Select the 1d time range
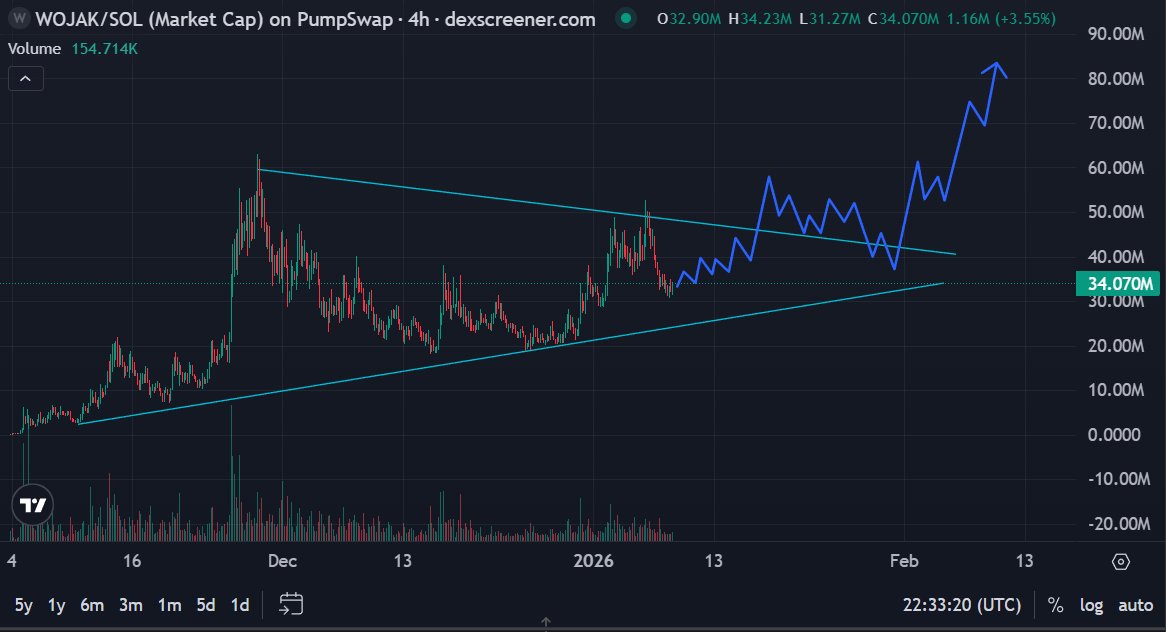Viewport: 1166px width, 632px height. 240,605
